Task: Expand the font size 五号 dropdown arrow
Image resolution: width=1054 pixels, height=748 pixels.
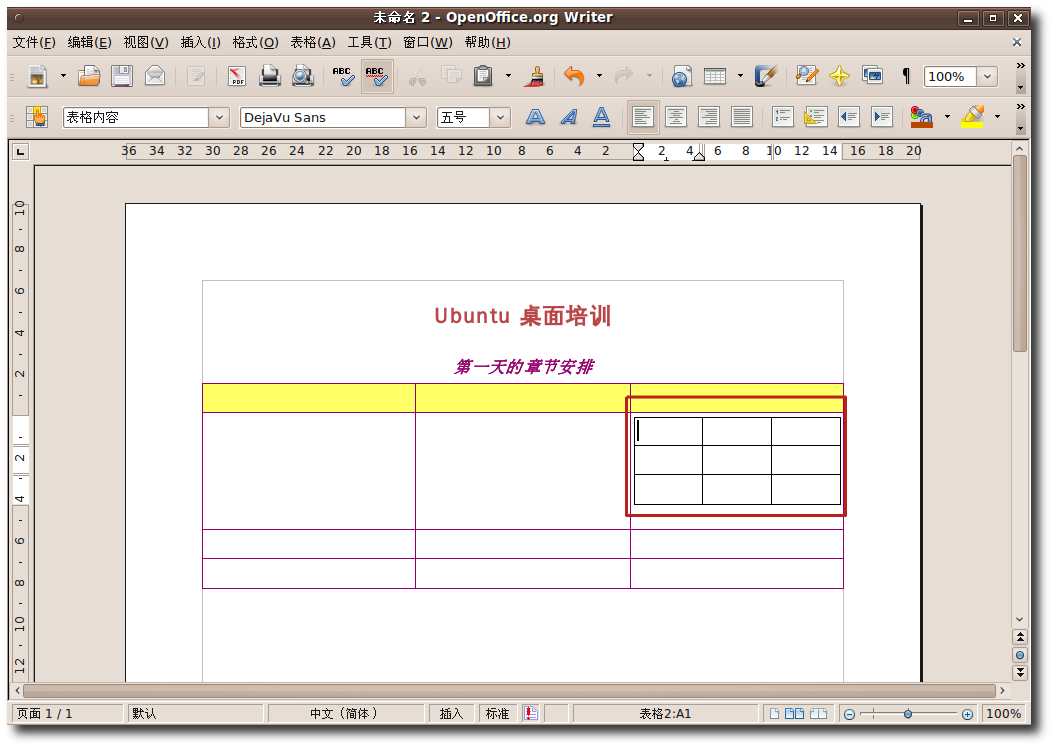Action: pos(500,118)
